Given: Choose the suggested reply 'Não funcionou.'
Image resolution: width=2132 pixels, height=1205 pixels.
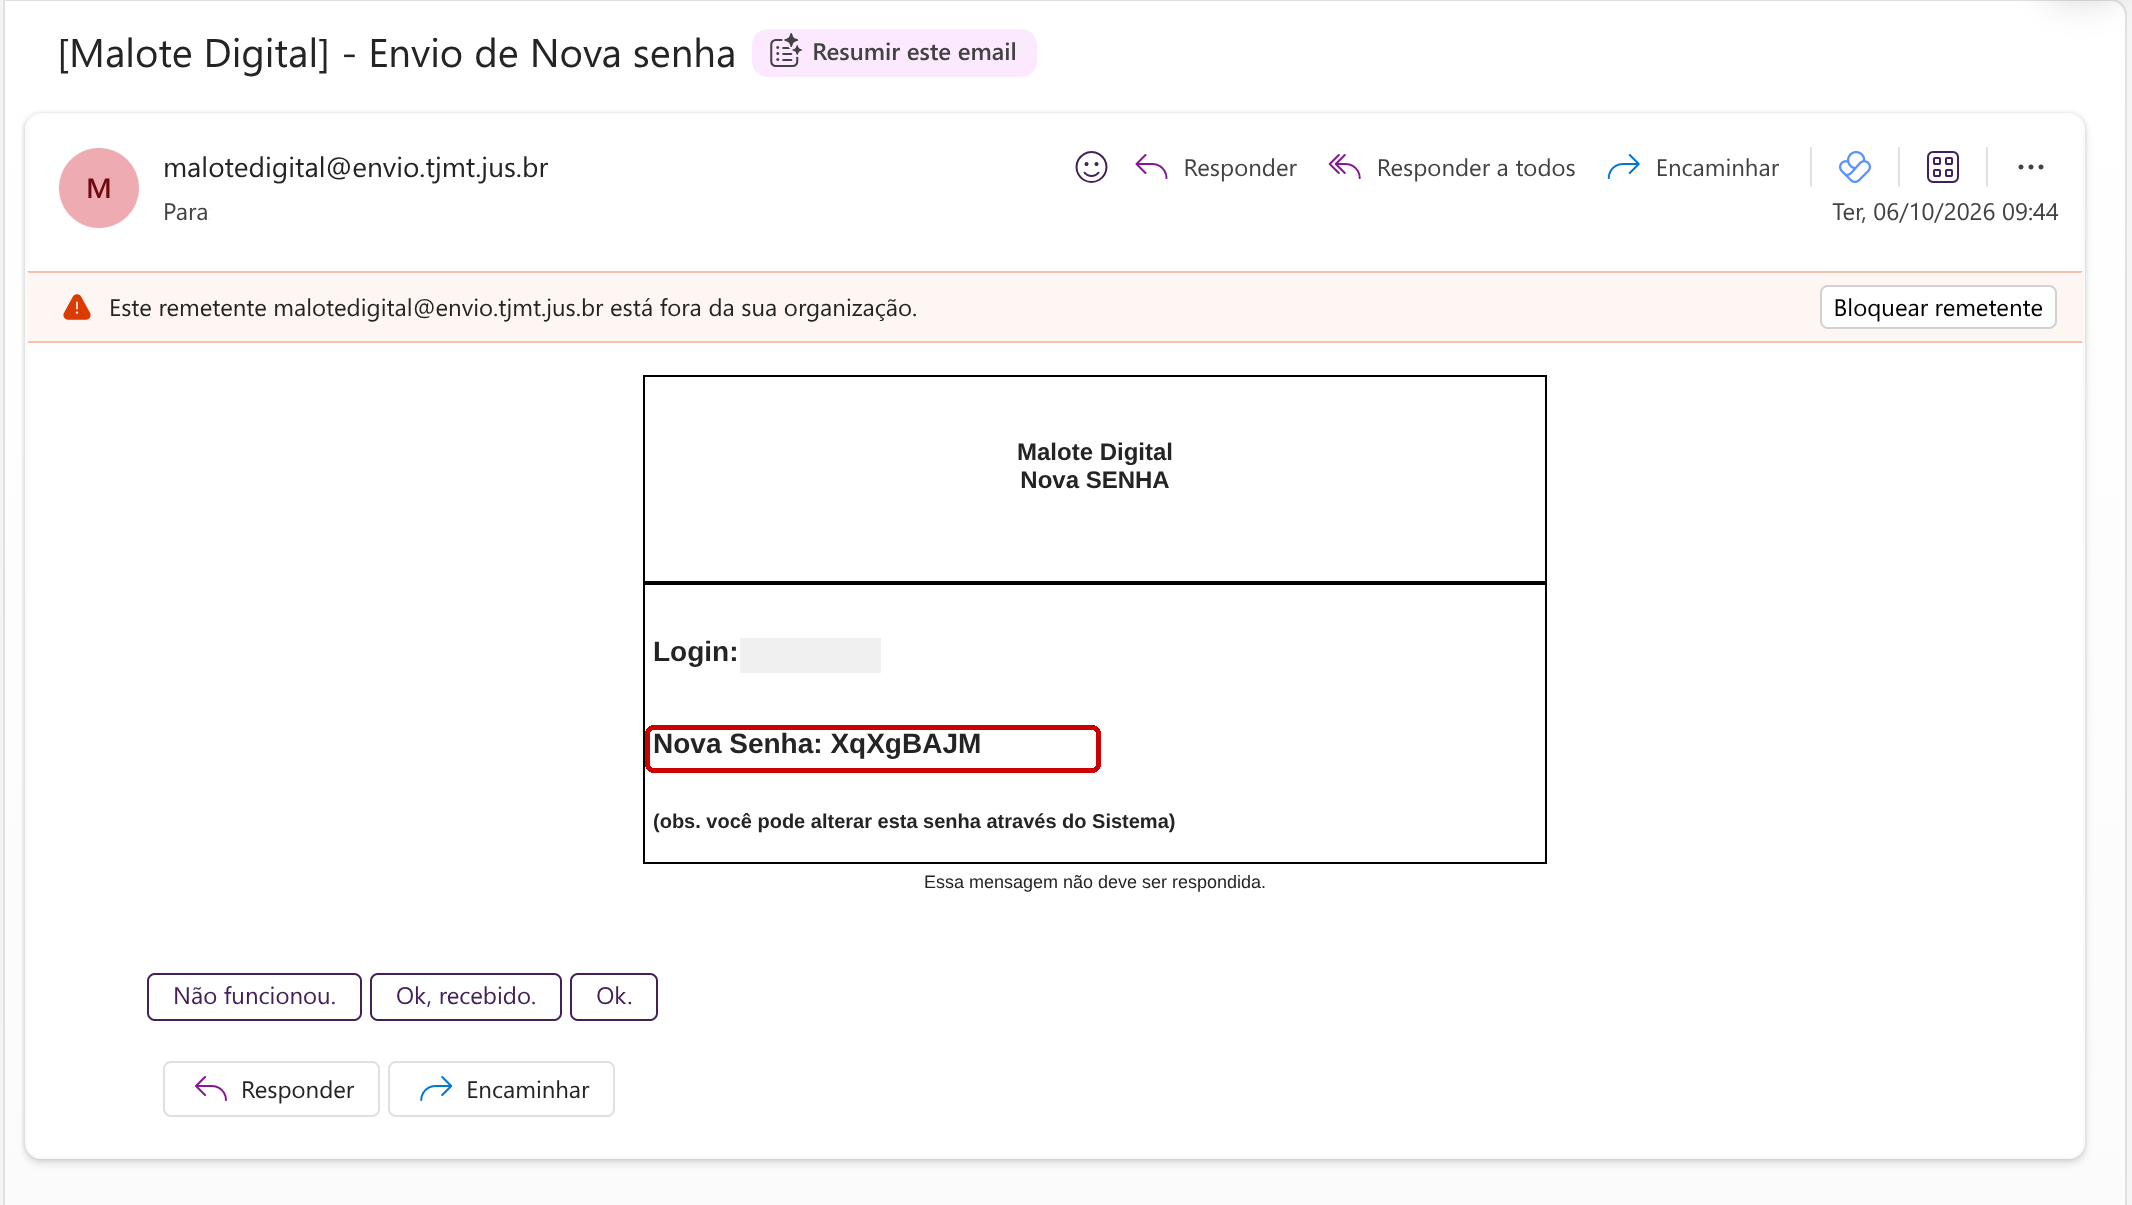Looking at the screenshot, I should [254, 996].
